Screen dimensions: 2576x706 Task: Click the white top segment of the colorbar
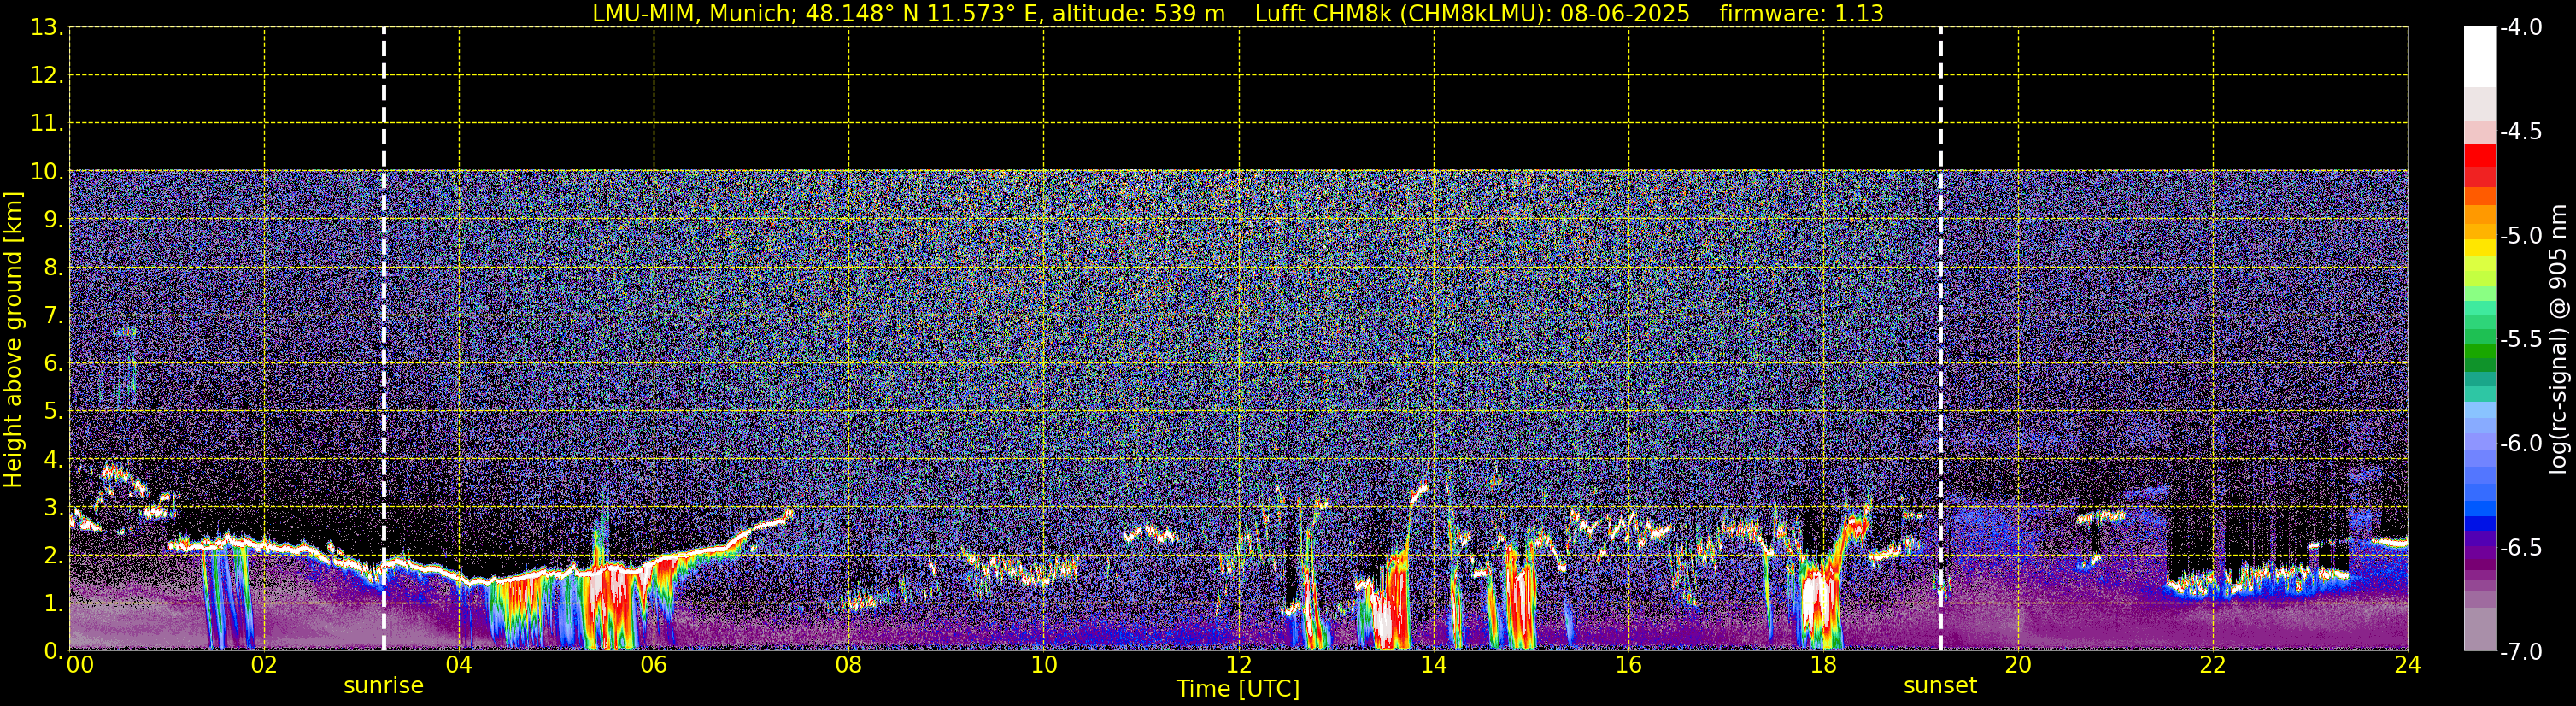coord(2480,57)
